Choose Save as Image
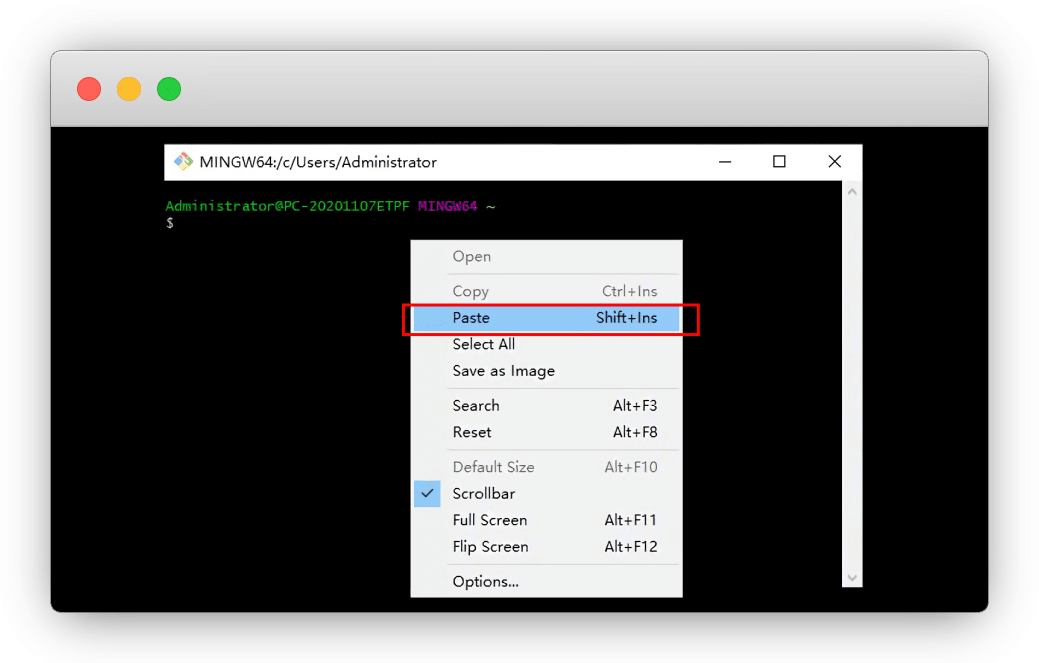Viewport: 1039px width, 663px height. pyautogui.click(x=503, y=371)
